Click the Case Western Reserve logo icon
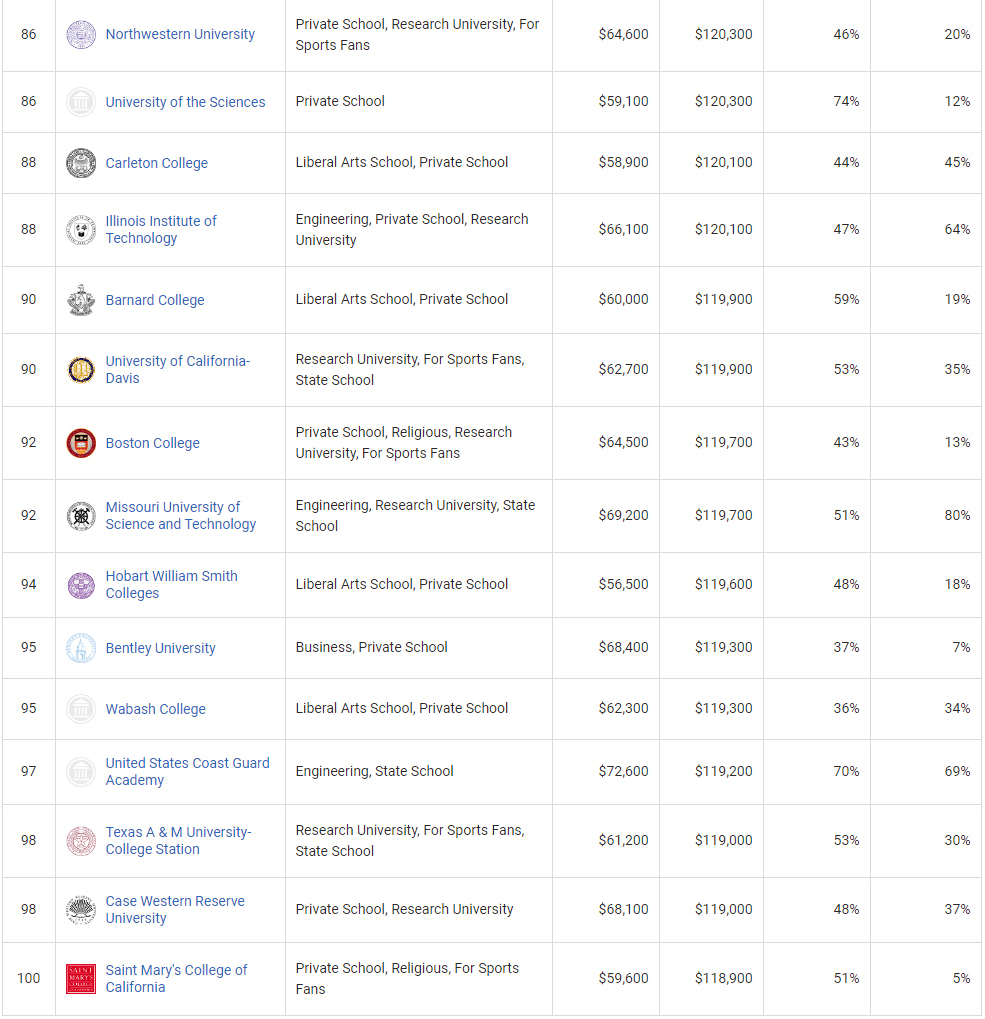This screenshot has height=1019, width=985. pos(81,910)
